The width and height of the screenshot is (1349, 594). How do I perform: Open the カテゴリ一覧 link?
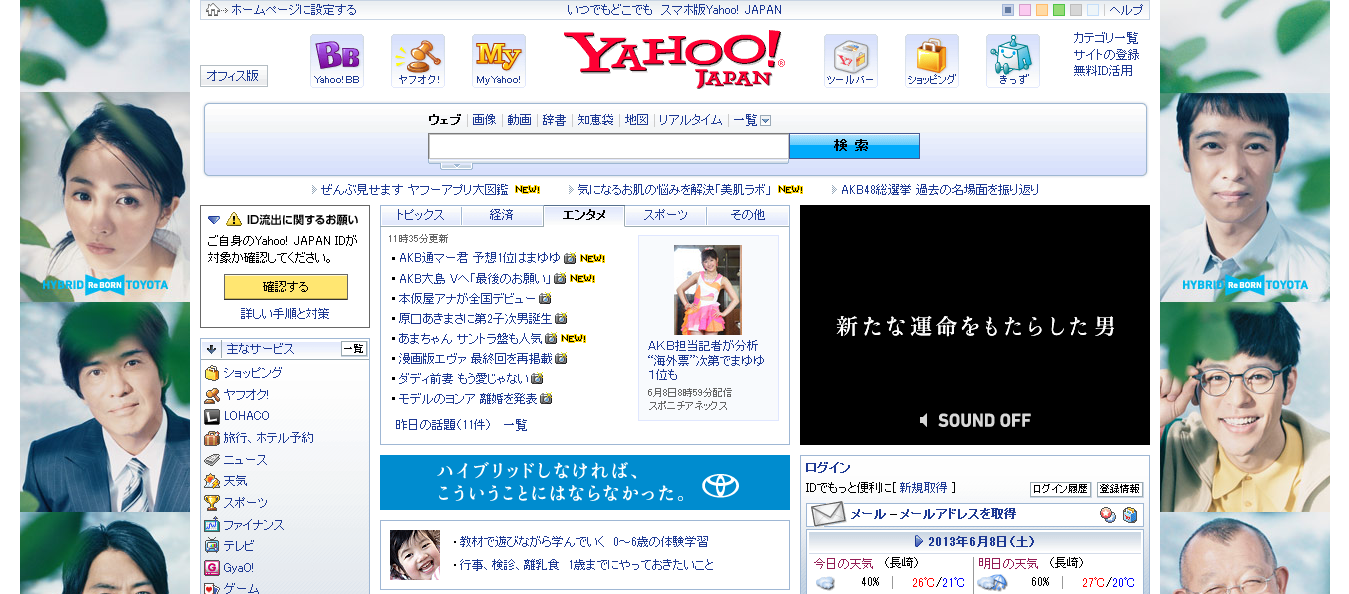click(1106, 38)
